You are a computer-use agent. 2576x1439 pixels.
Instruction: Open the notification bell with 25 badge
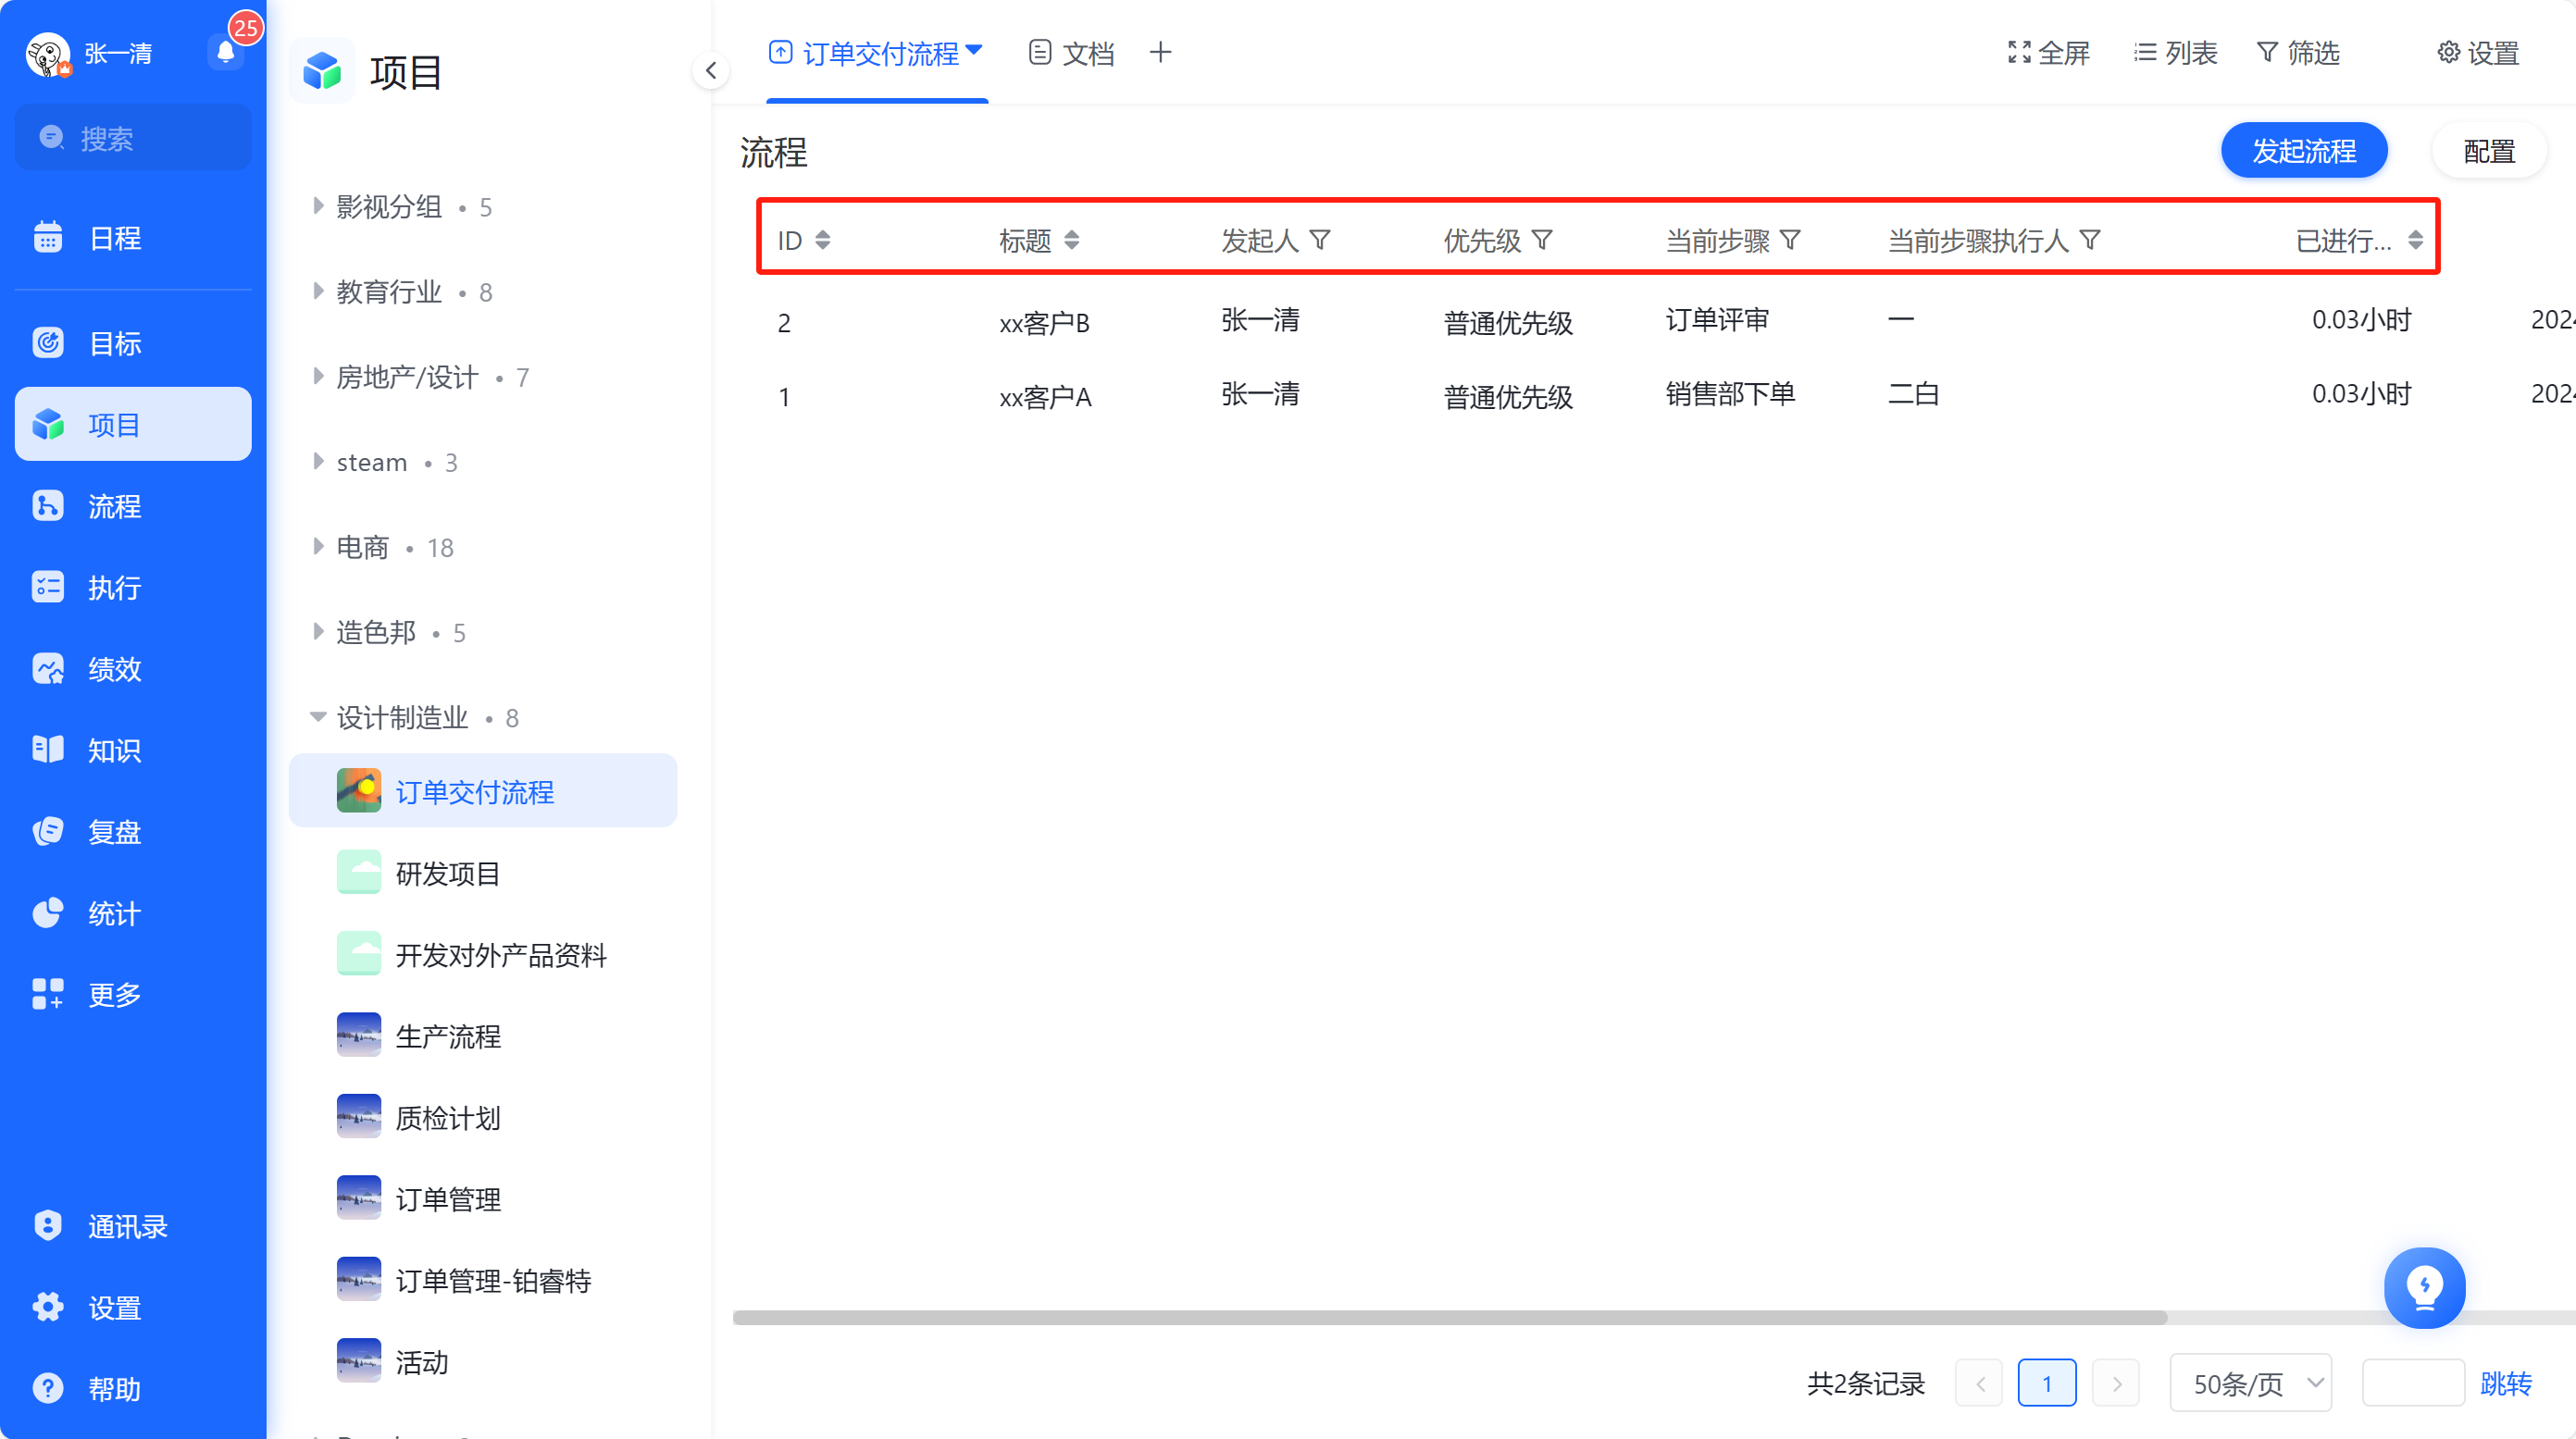click(227, 50)
